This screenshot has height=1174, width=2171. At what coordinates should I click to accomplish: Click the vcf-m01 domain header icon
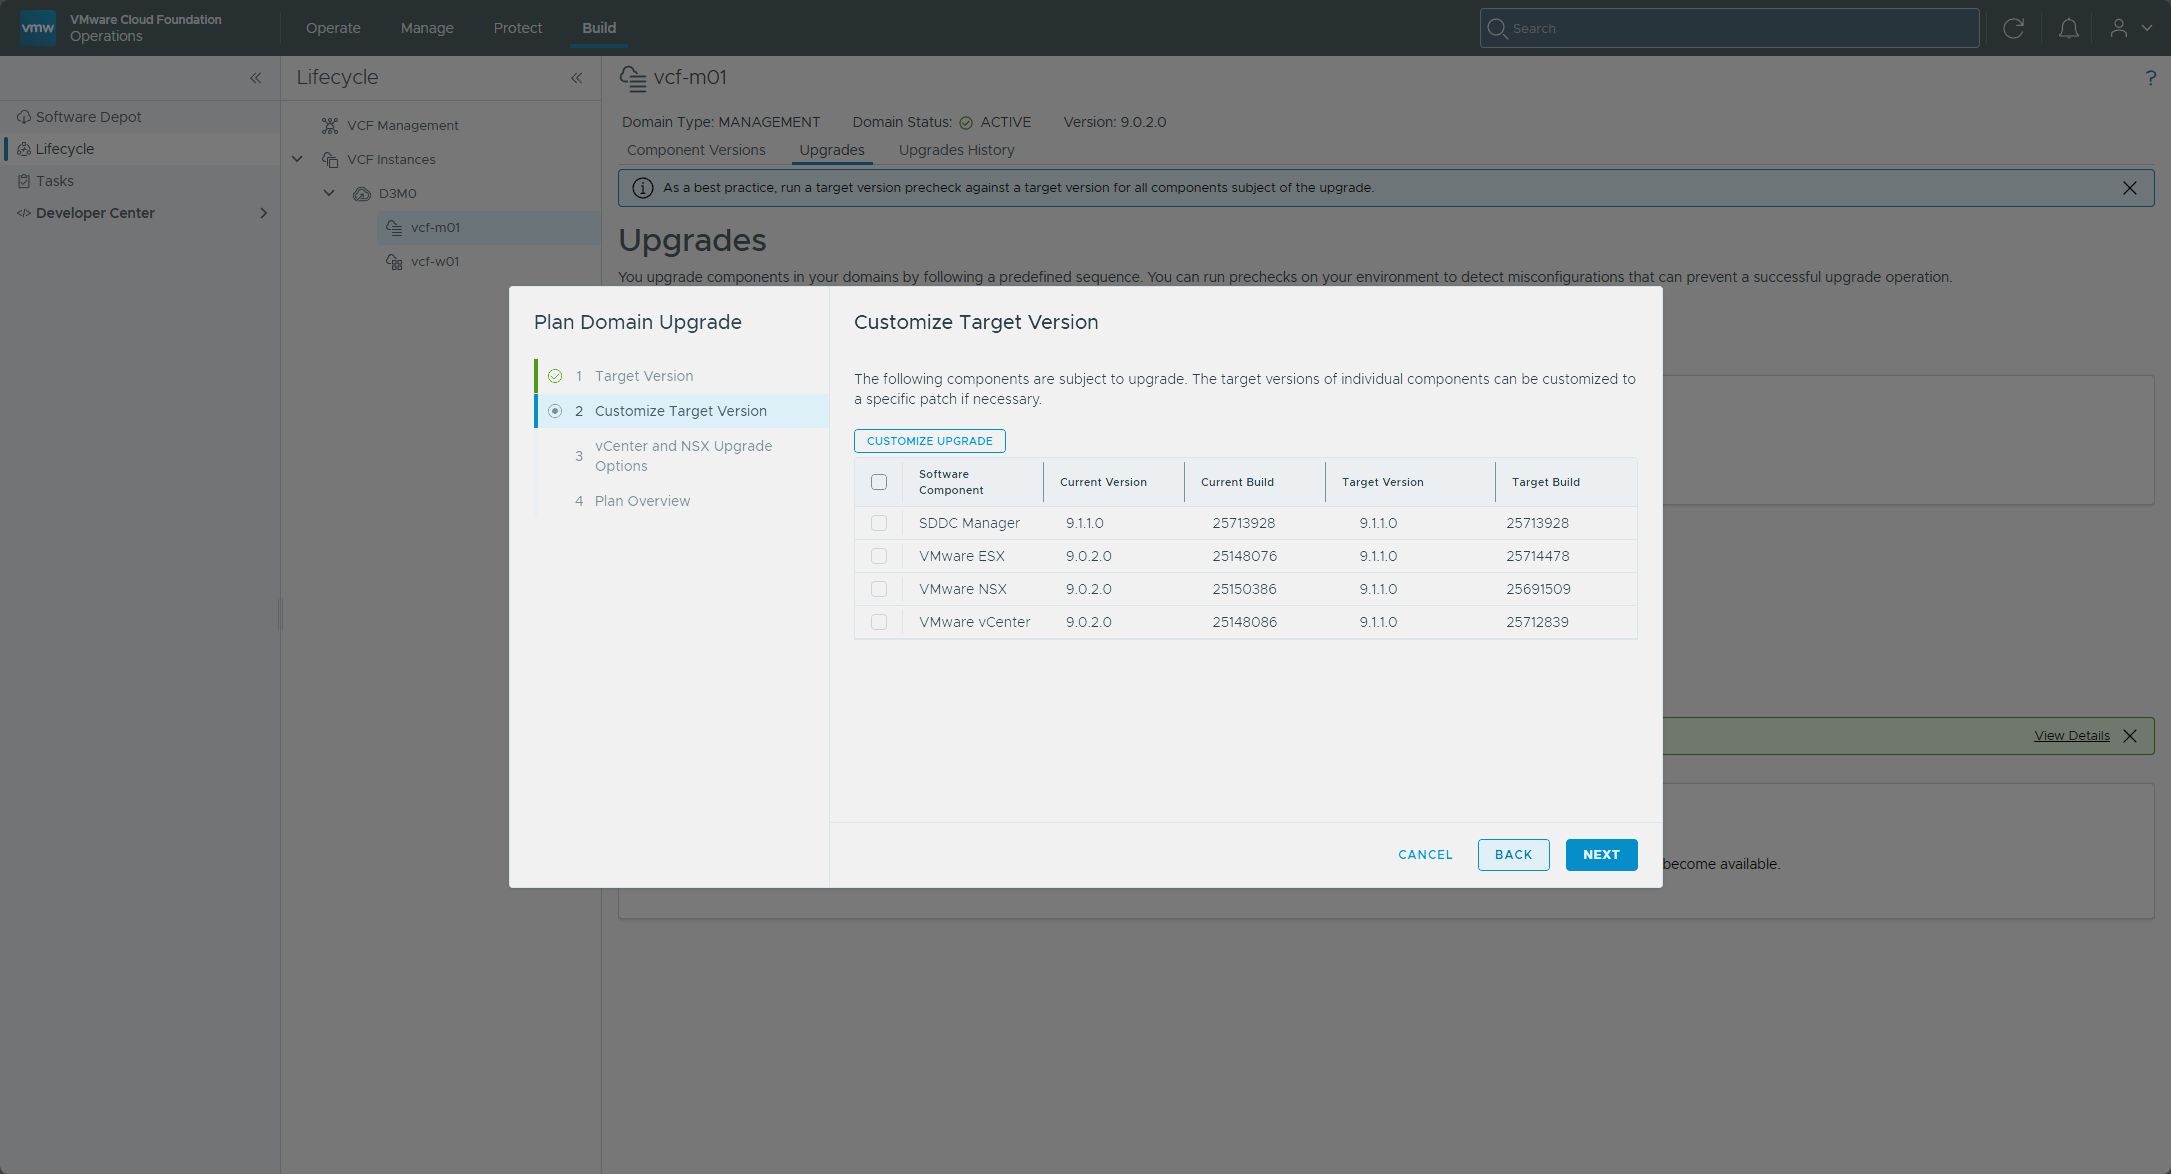633,78
